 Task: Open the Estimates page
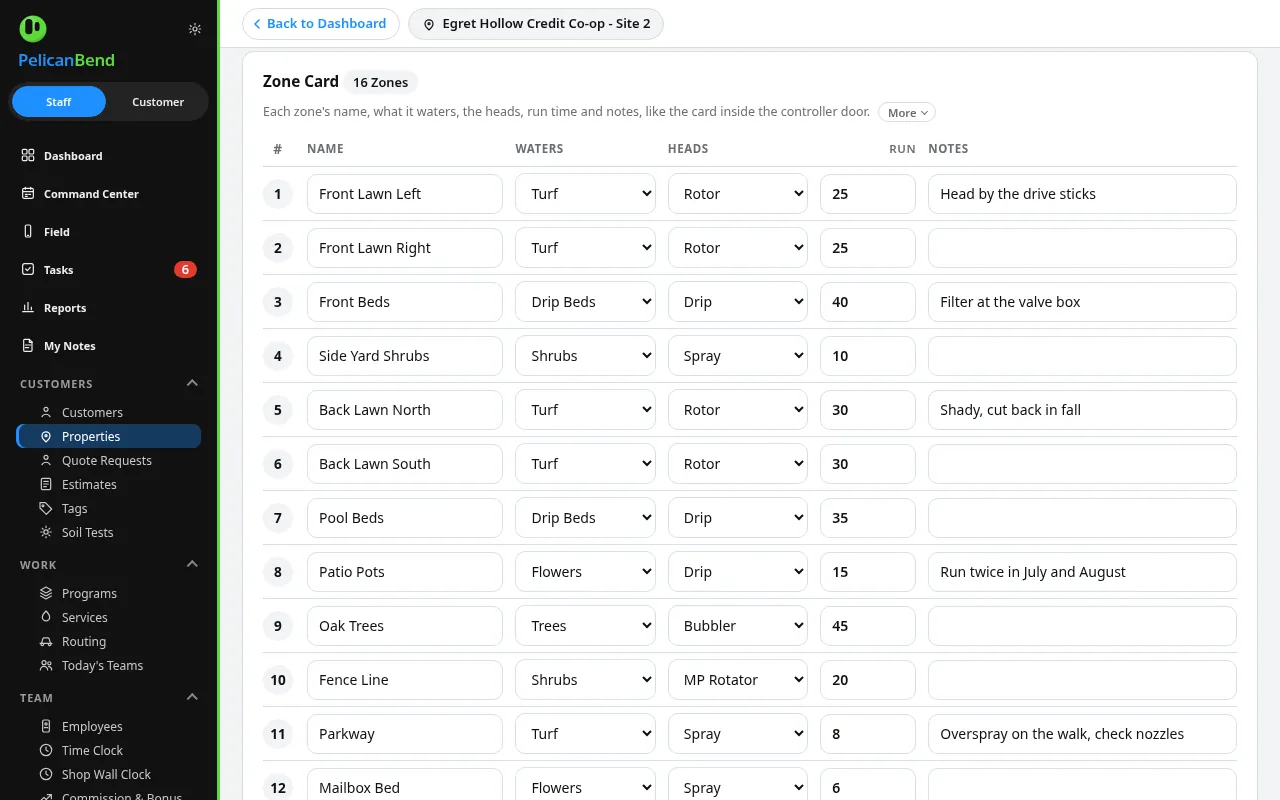[109, 485]
